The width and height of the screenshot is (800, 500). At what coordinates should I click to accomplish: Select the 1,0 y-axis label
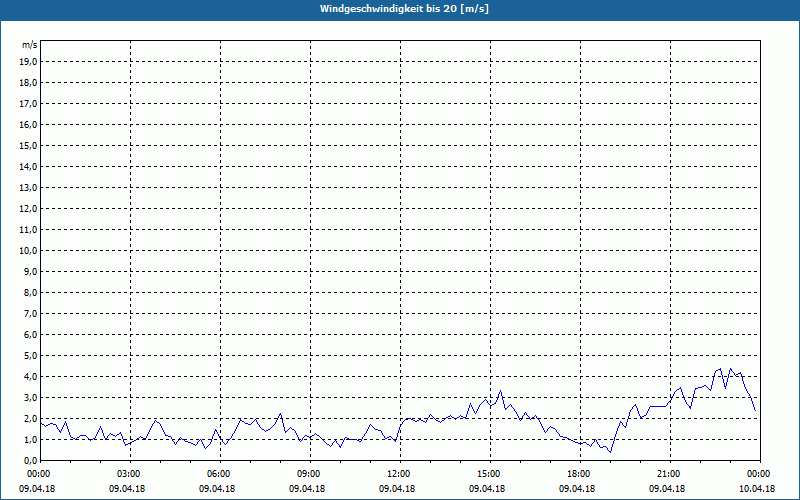[x=30, y=440]
